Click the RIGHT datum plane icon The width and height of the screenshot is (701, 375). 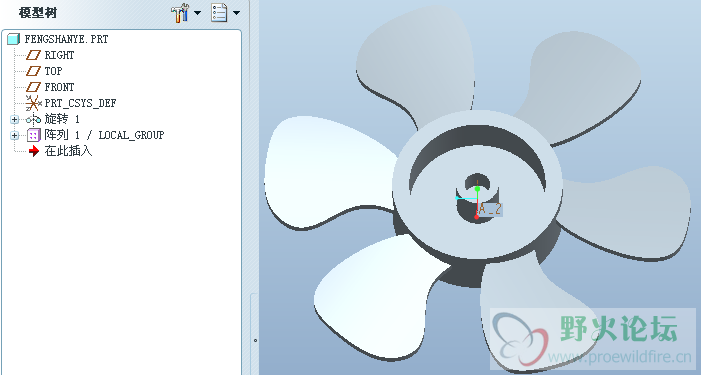coord(34,55)
